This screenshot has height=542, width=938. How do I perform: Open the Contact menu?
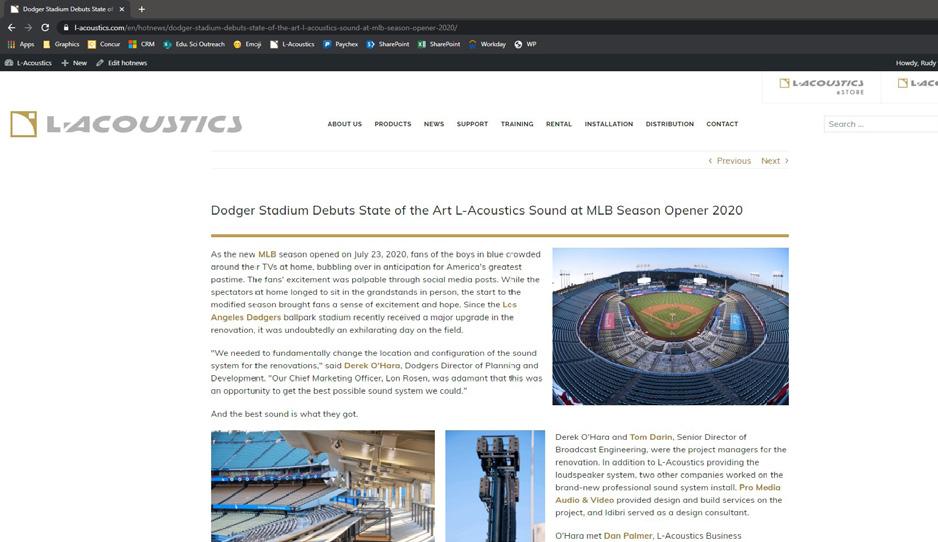click(722, 124)
